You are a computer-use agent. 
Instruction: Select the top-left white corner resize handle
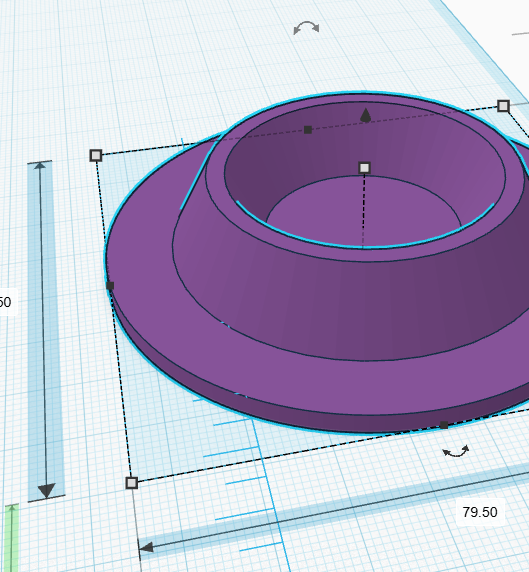(96, 155)
